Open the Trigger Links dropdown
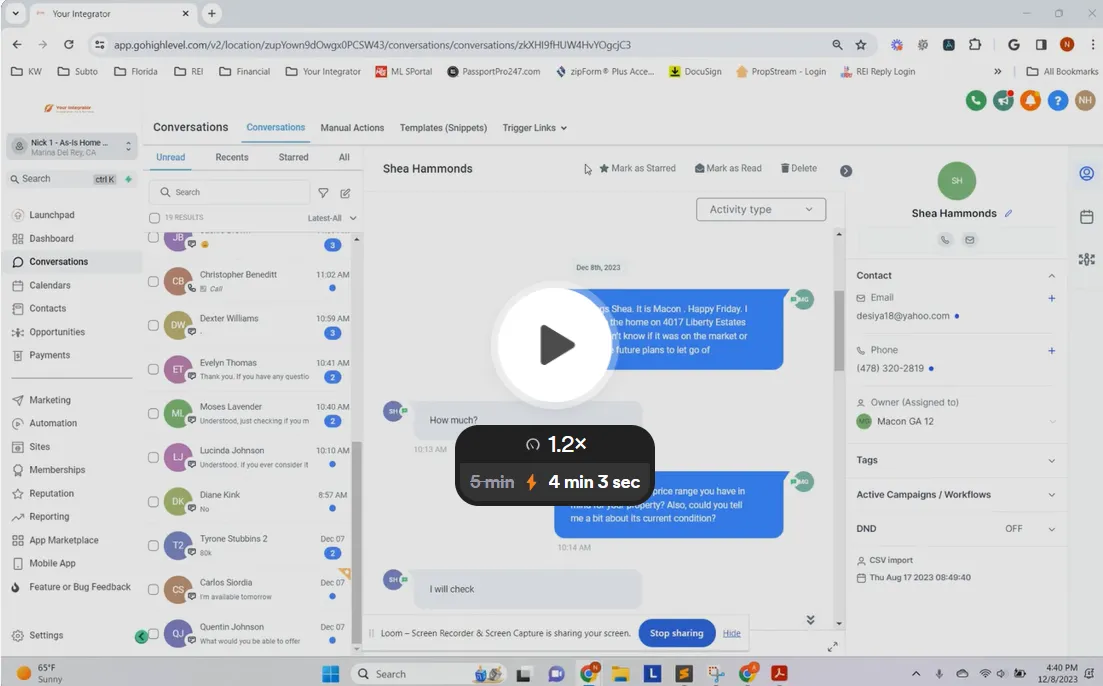Image resolution: width=1103 pixels, height=686 pixels. (535, 128)
